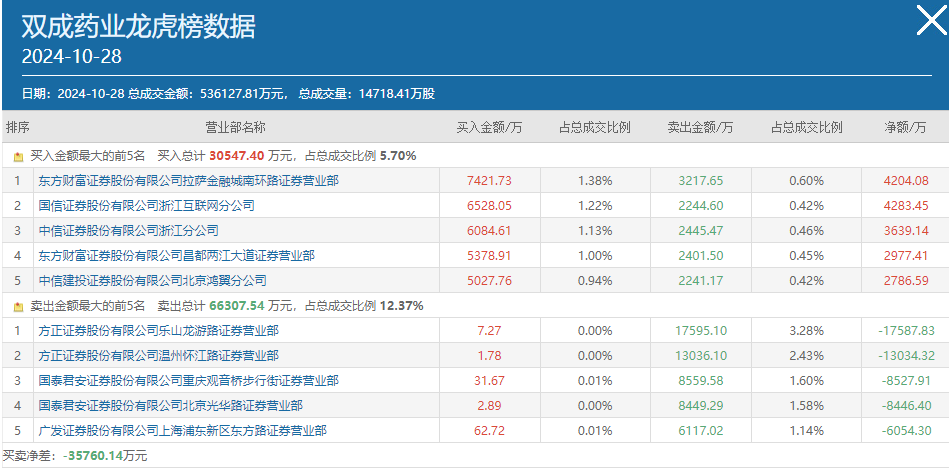This screenshot has width=949, height=472.
Task: Click sell total 66307.54
Action: [237, 306]
